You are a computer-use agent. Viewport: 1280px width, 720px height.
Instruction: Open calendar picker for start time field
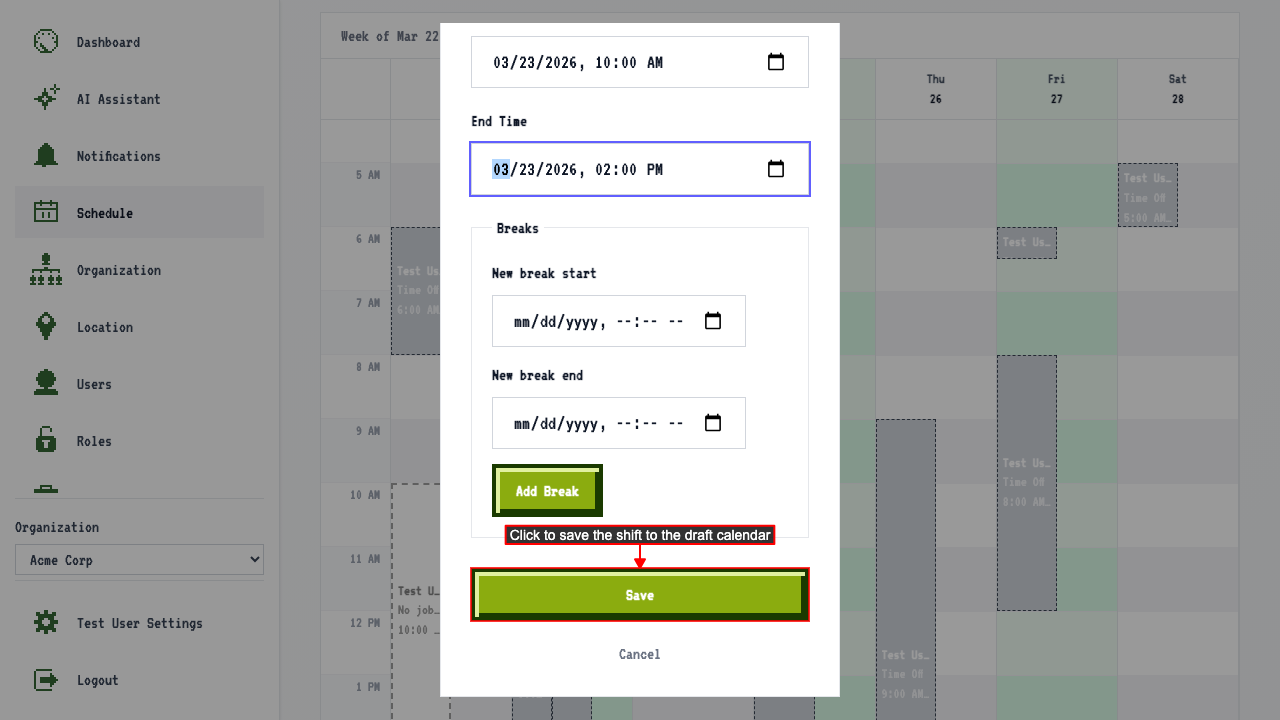tap(776, 62)
